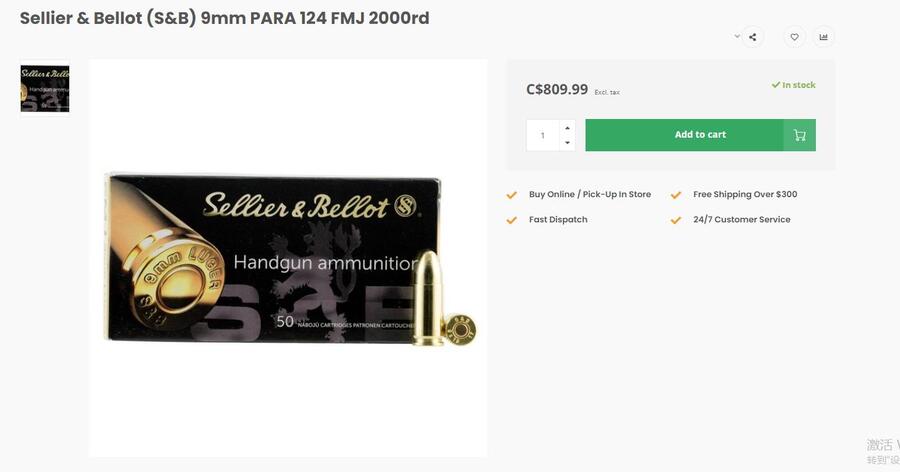
Task: Click the quantity input field
Action: pos(542,136)
